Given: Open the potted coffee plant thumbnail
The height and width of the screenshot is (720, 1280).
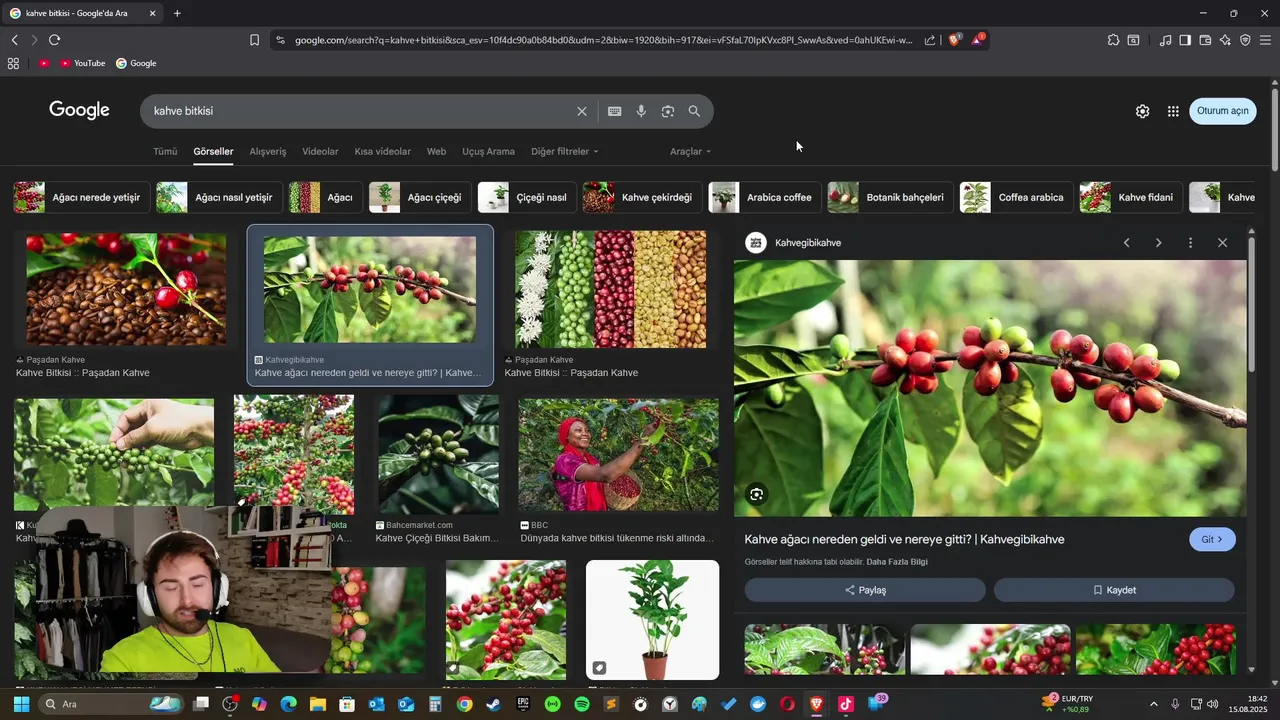Looking at the screenshot, I should click(x=652, y=620).
